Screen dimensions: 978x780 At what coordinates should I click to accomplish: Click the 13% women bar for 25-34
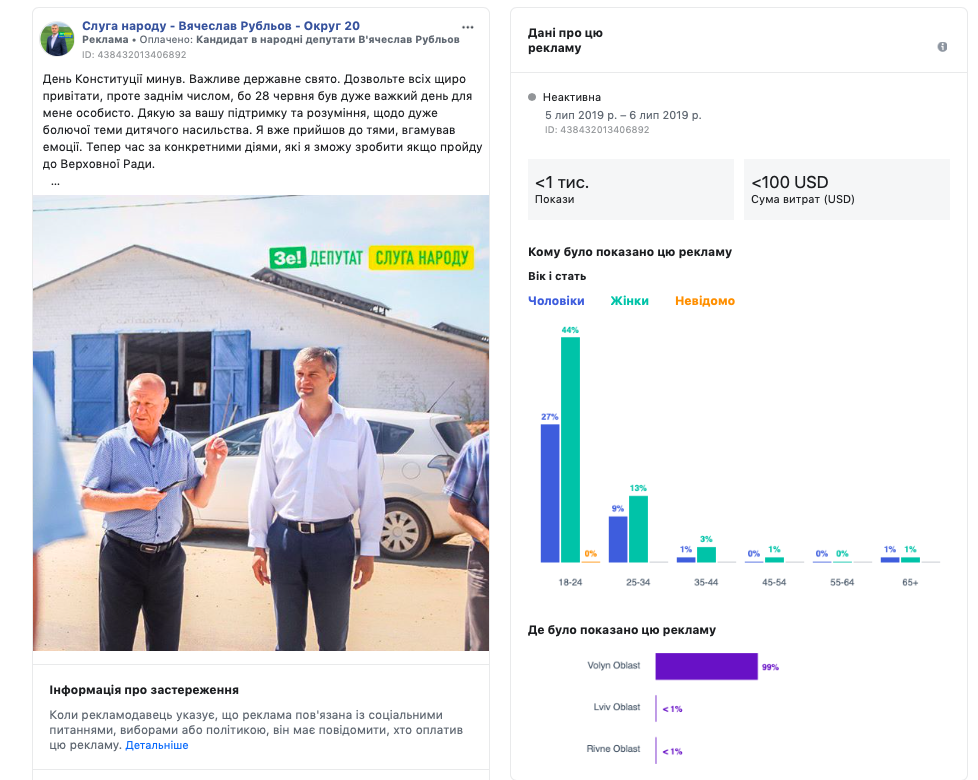[x=638, y=529]
